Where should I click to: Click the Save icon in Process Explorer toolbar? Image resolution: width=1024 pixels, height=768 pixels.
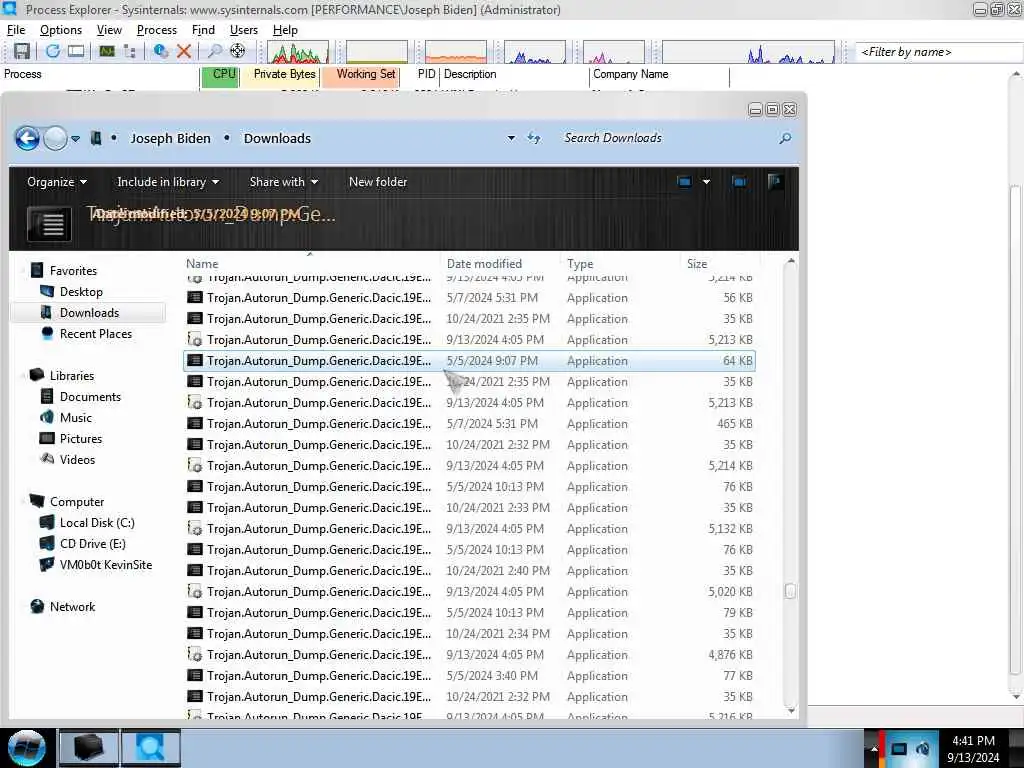(x=22, y=51)
